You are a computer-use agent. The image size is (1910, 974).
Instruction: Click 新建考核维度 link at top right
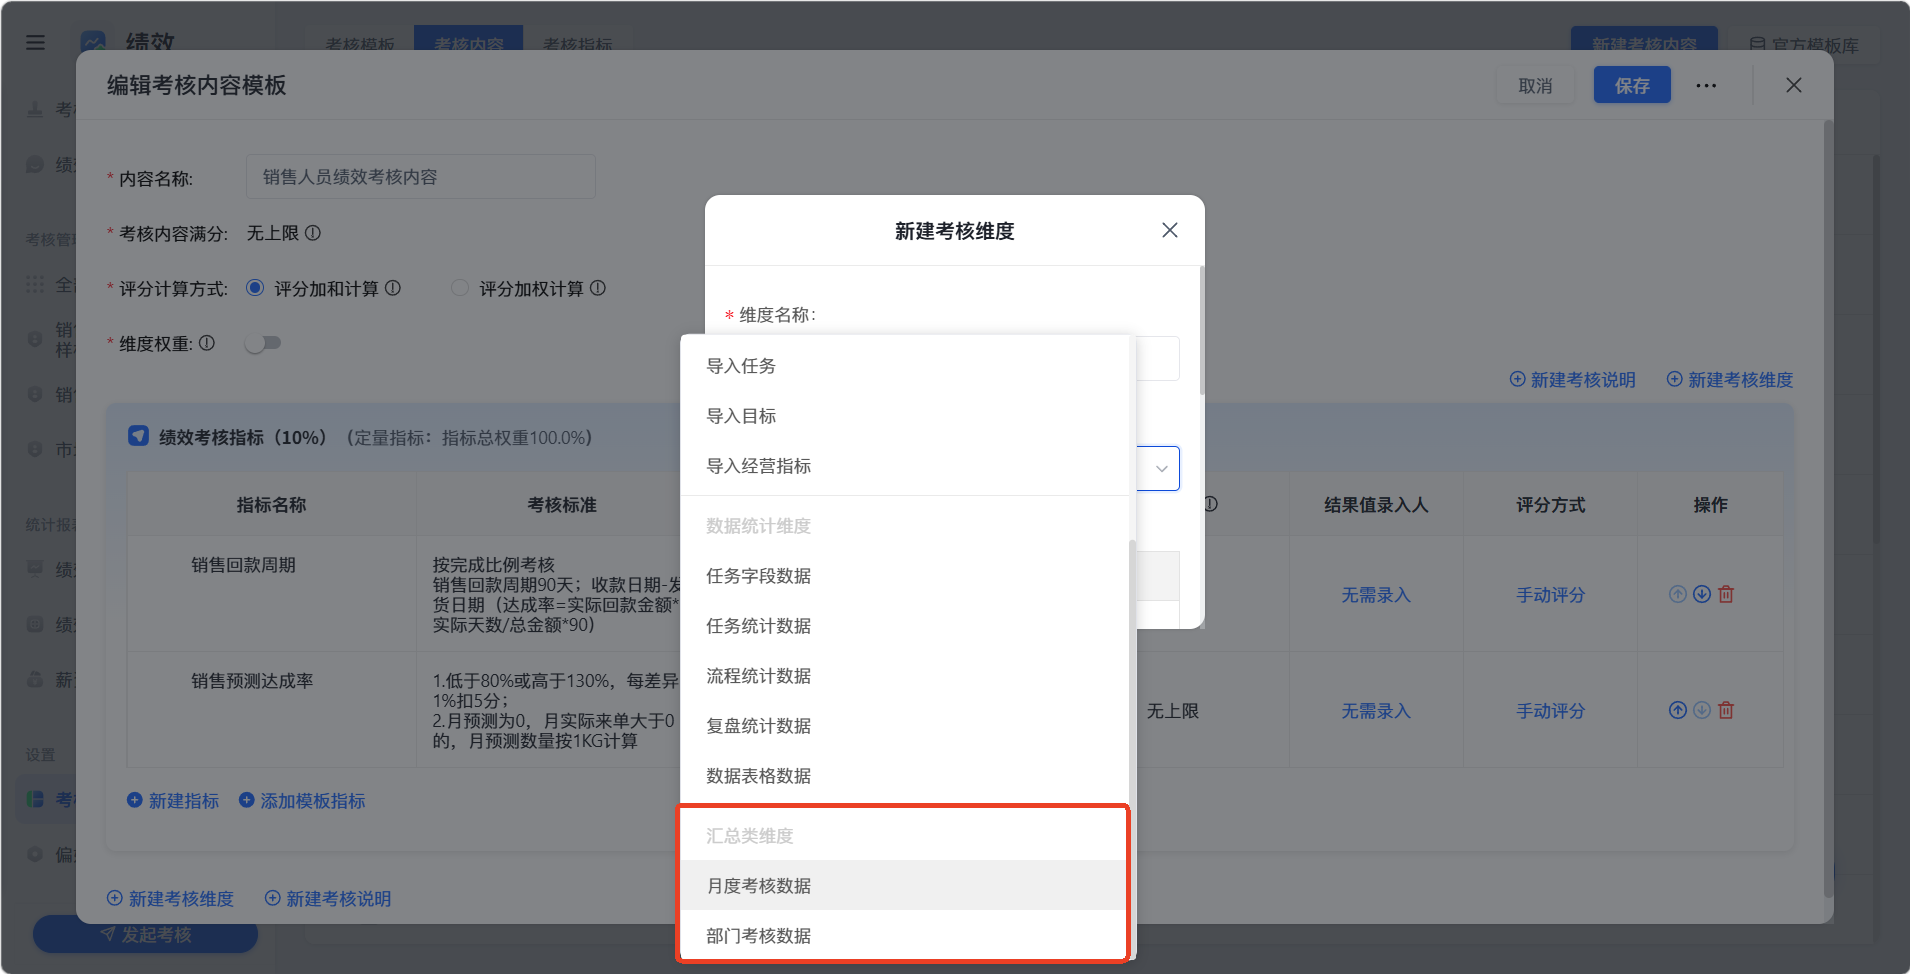click(1729, 380)
